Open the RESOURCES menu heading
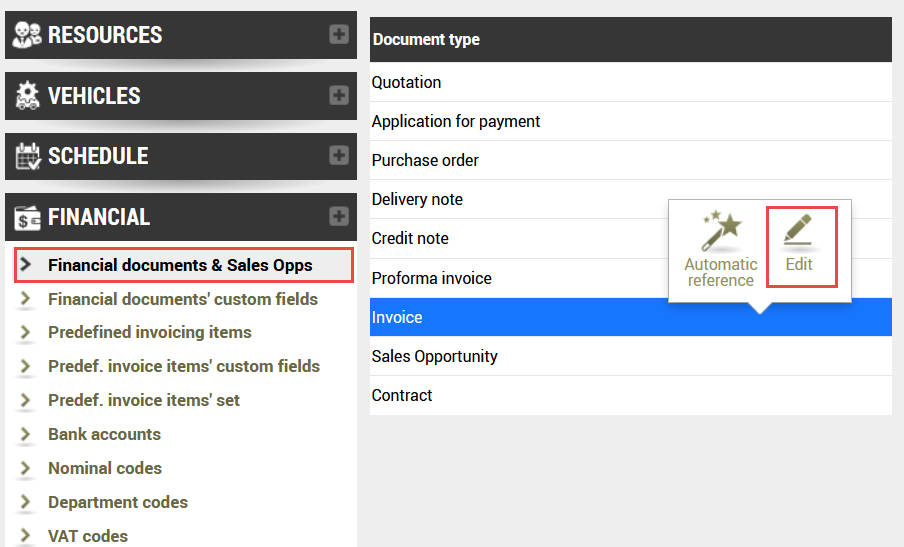This screenshot has width=904, height=547. 105,35
